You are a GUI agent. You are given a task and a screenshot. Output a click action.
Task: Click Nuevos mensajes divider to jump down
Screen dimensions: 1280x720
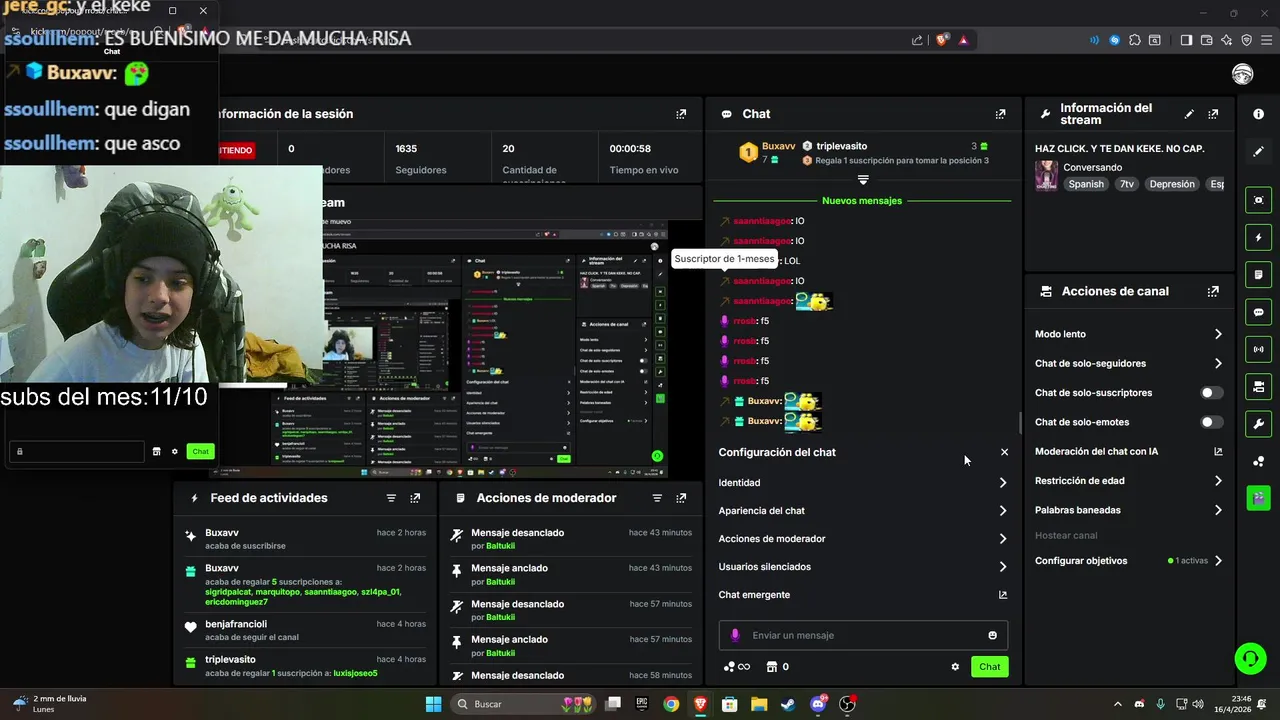pyautogui.click(x=862, y=201)
